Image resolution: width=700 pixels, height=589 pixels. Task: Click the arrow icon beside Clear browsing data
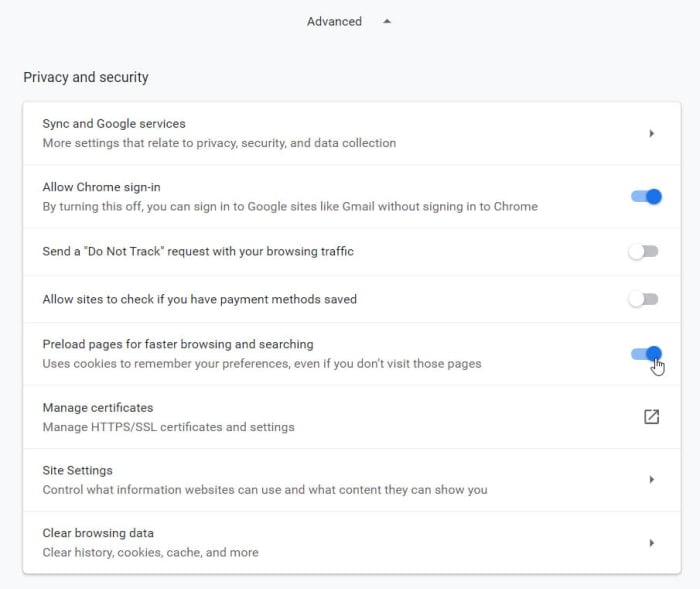(651, 543)
